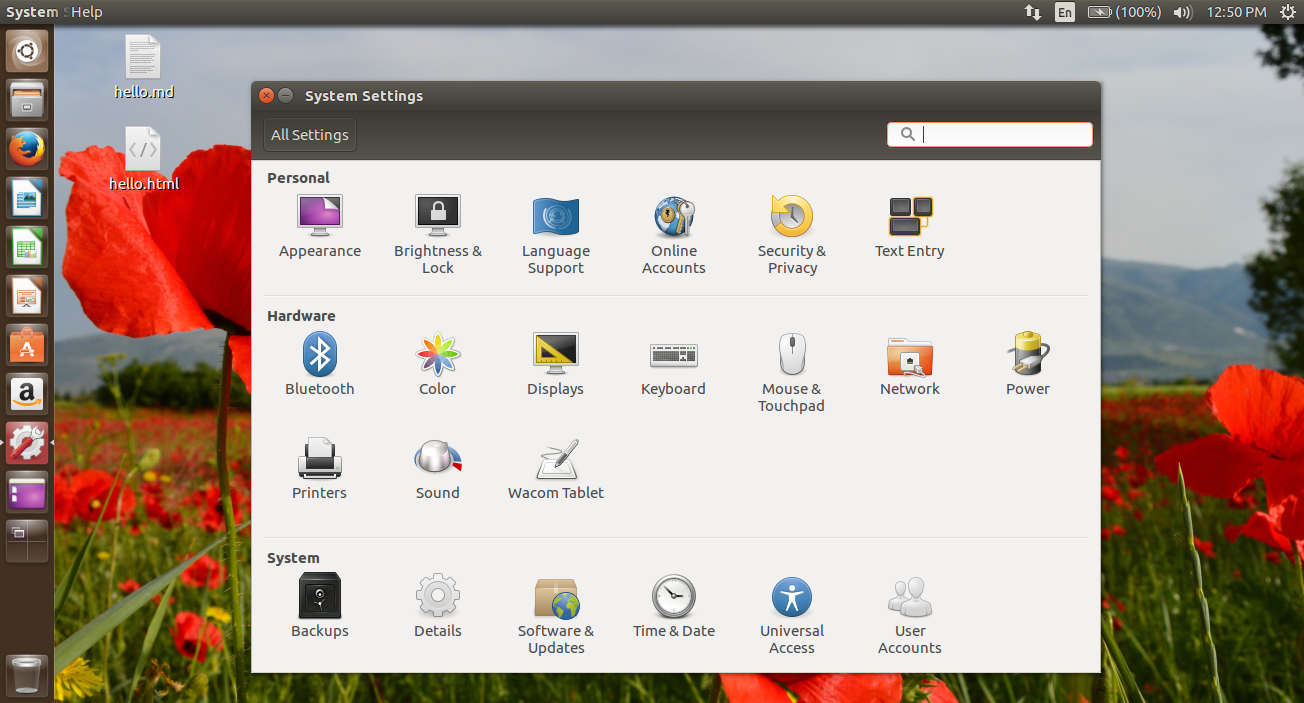Open the Help menu in top bar
1304x703 pixels.
tap(87, 12)
